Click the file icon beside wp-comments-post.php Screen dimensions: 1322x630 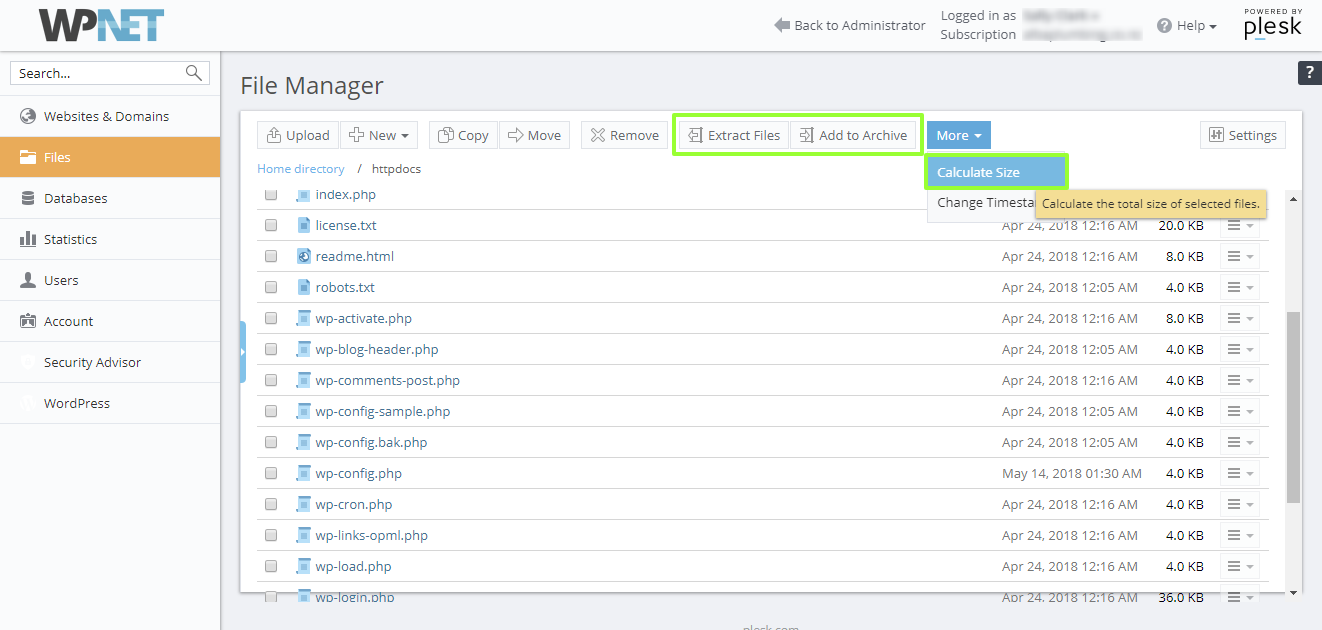tap(304, 380)
